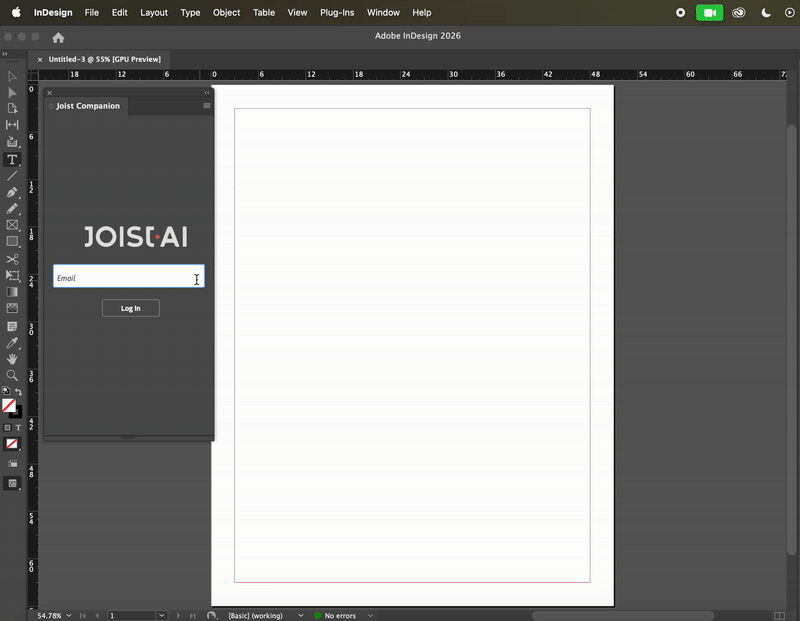Open the page number dropdown
The image size is (800, 621).
click(162, 615)
